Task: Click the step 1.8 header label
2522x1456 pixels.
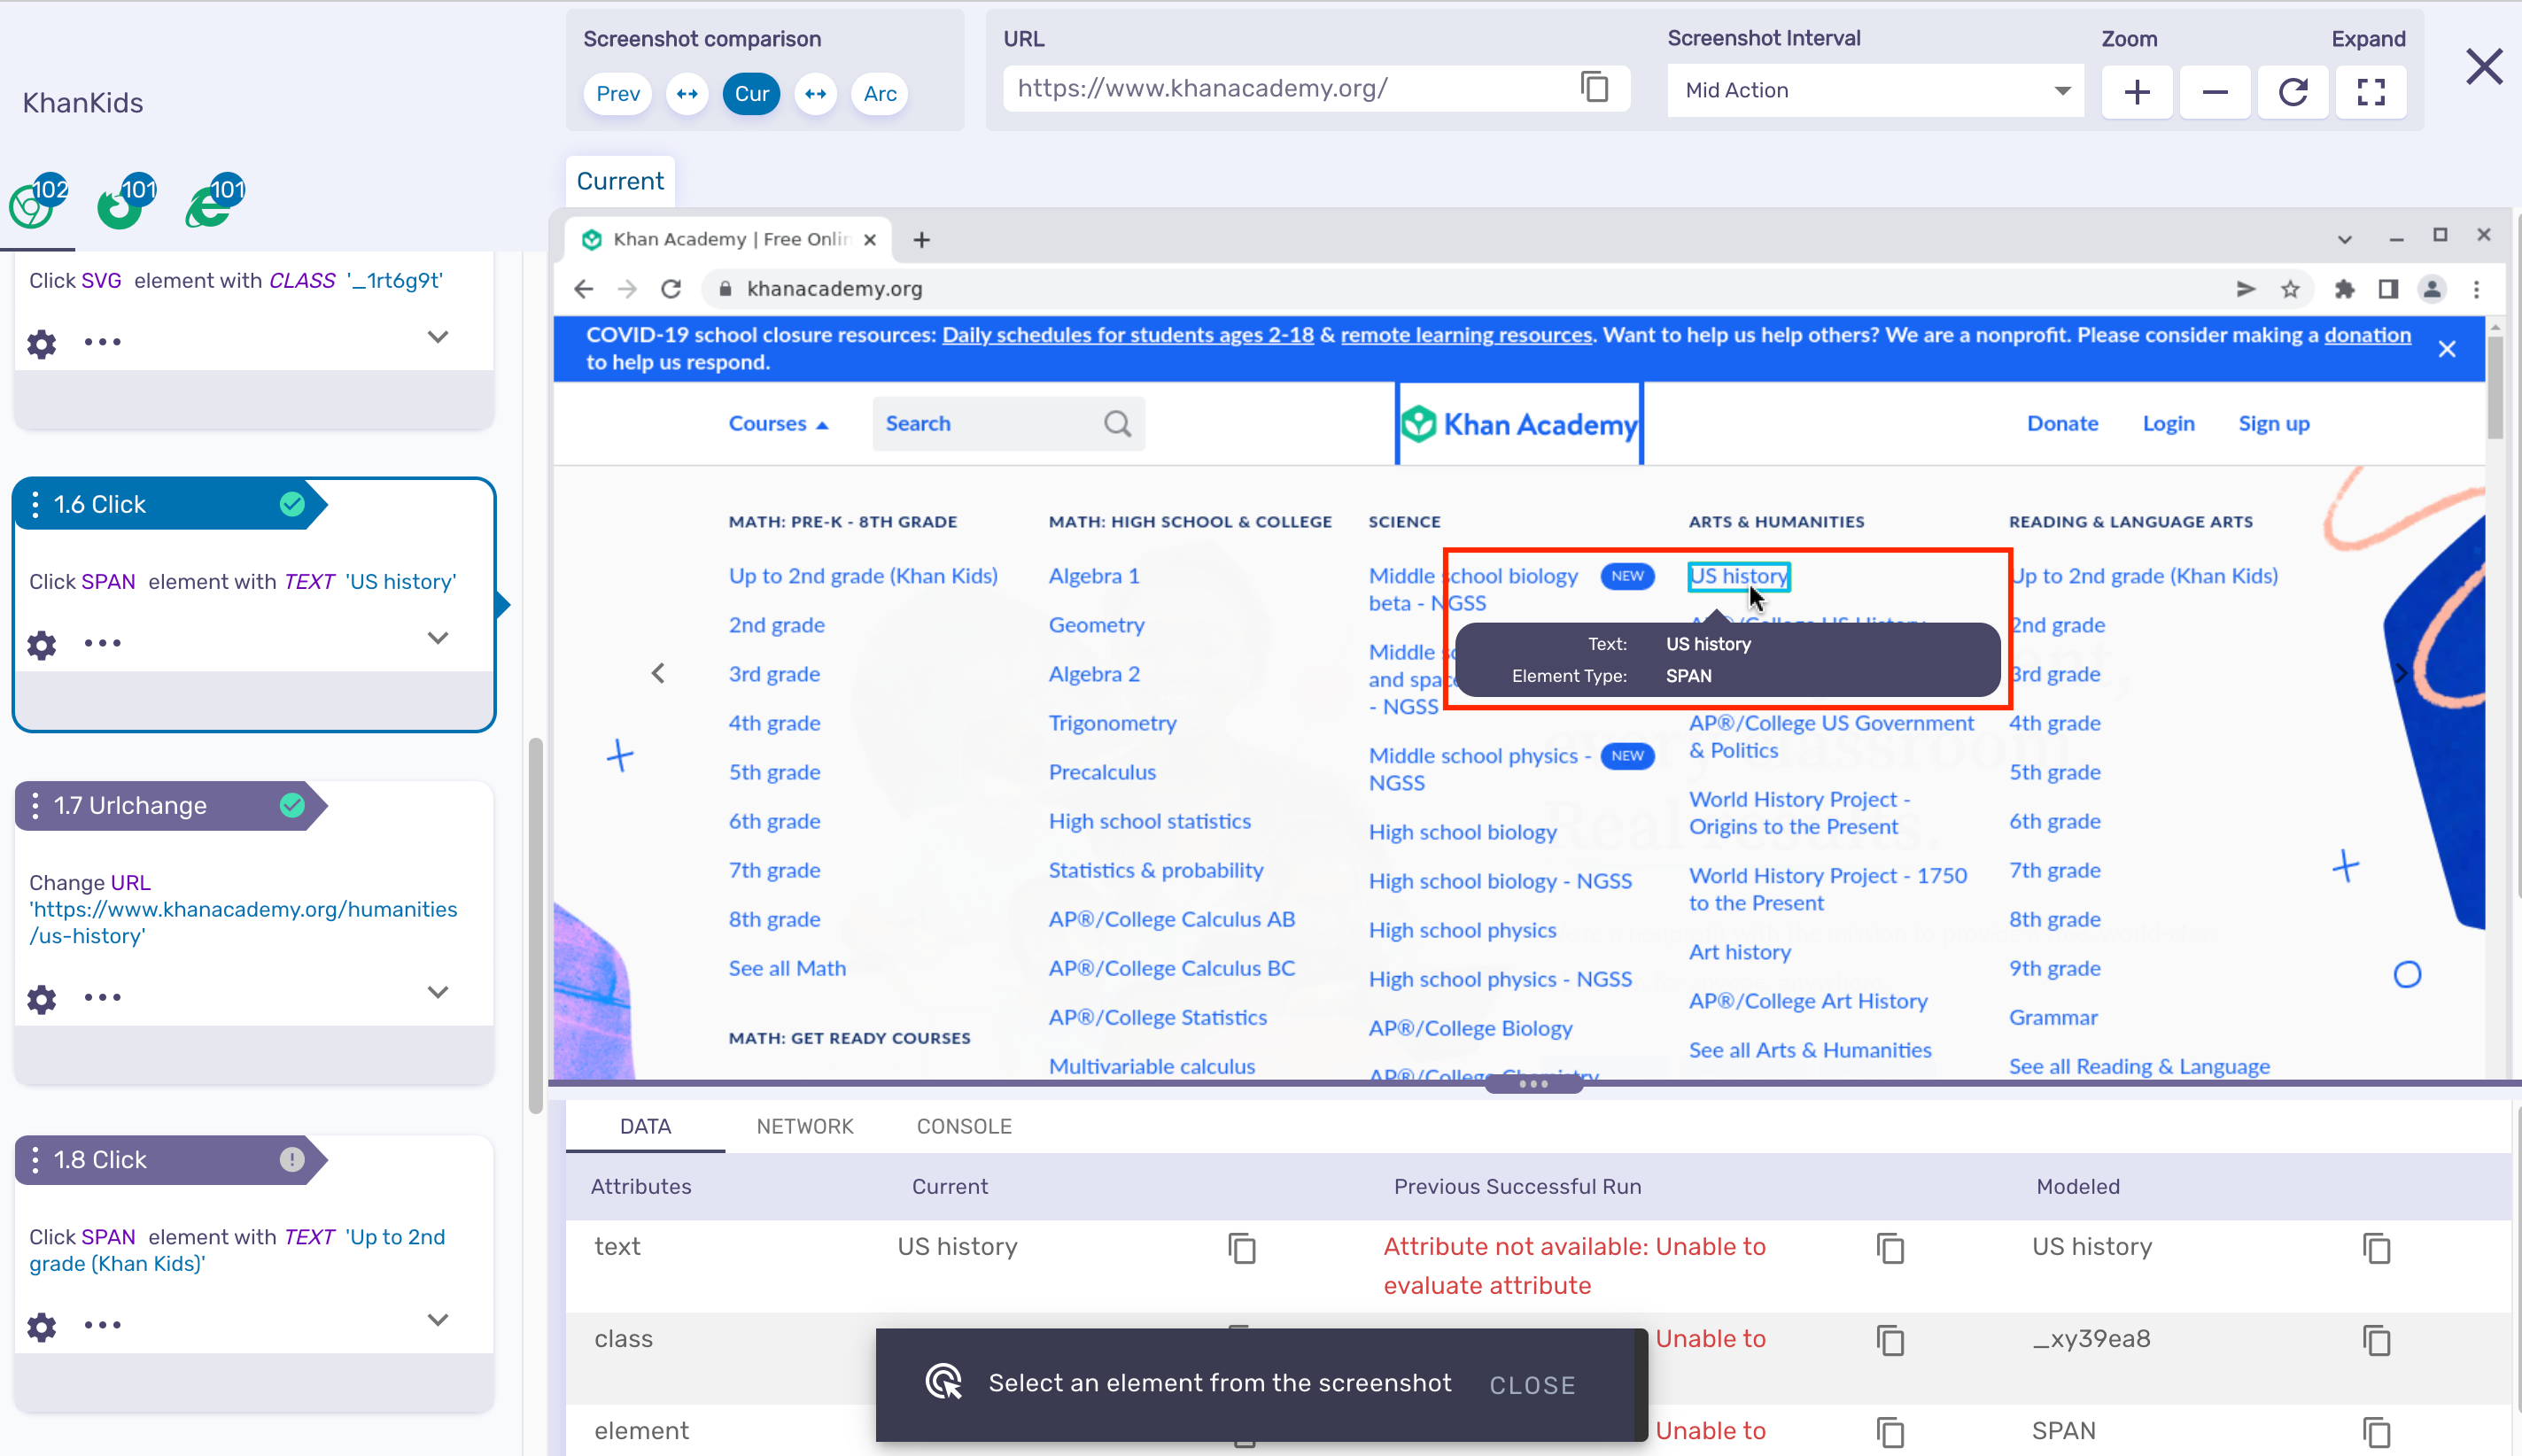Action: [100, 1160]
